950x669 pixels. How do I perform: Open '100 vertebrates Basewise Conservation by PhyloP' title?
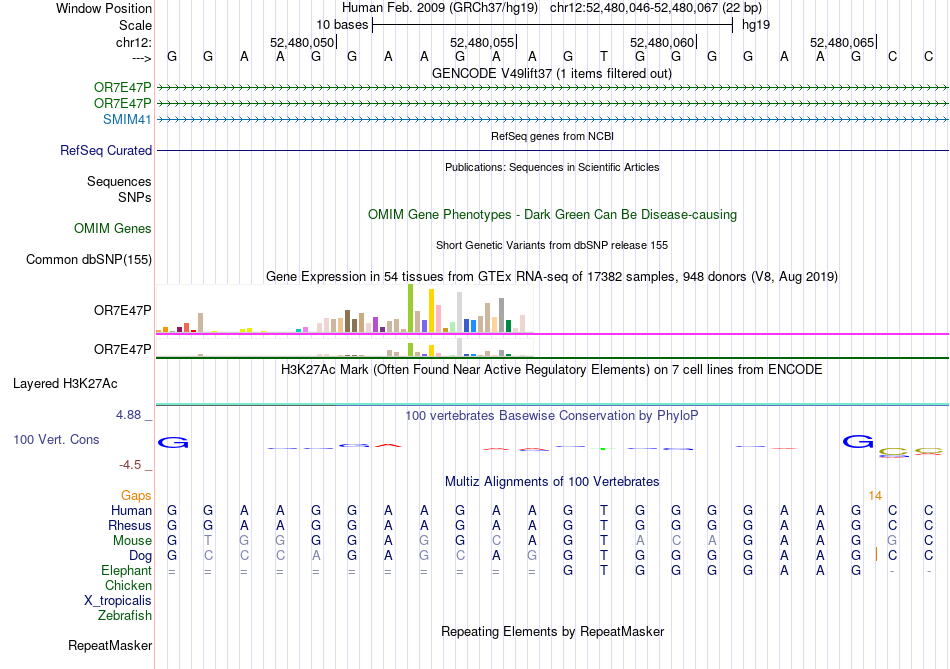coord(552,416)
